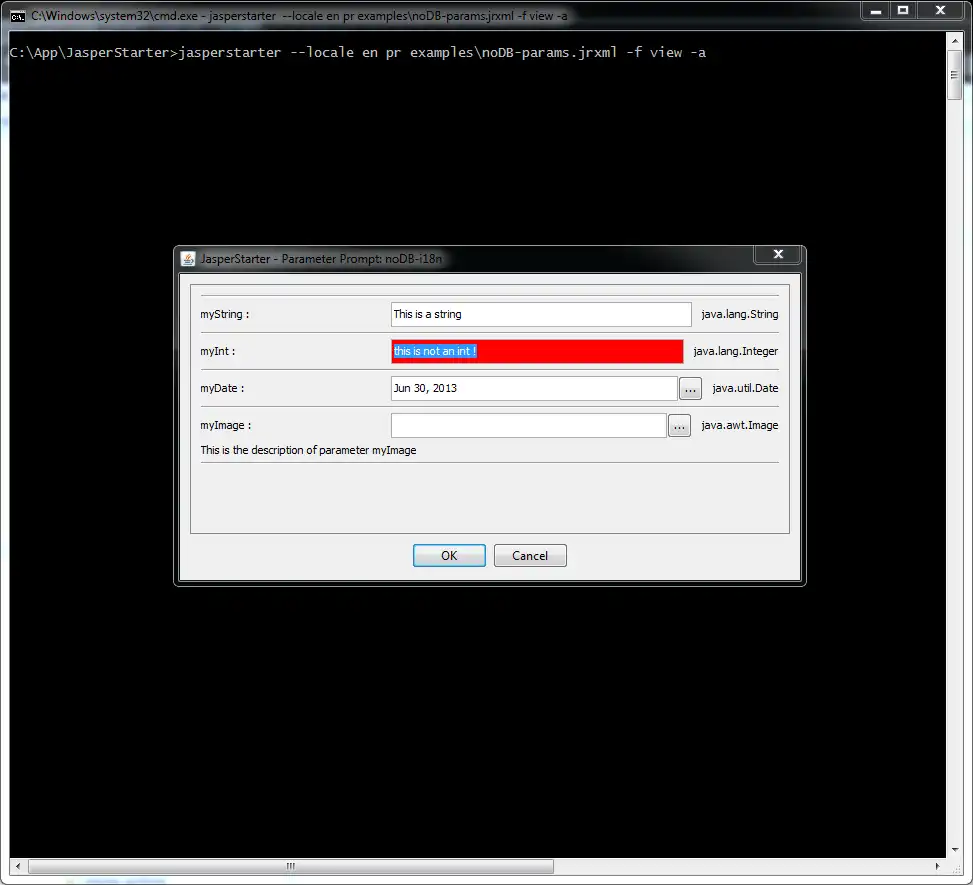Click the horizontal scrollbar left arrow
Screen dimensions: 973x885
[17, 866]
